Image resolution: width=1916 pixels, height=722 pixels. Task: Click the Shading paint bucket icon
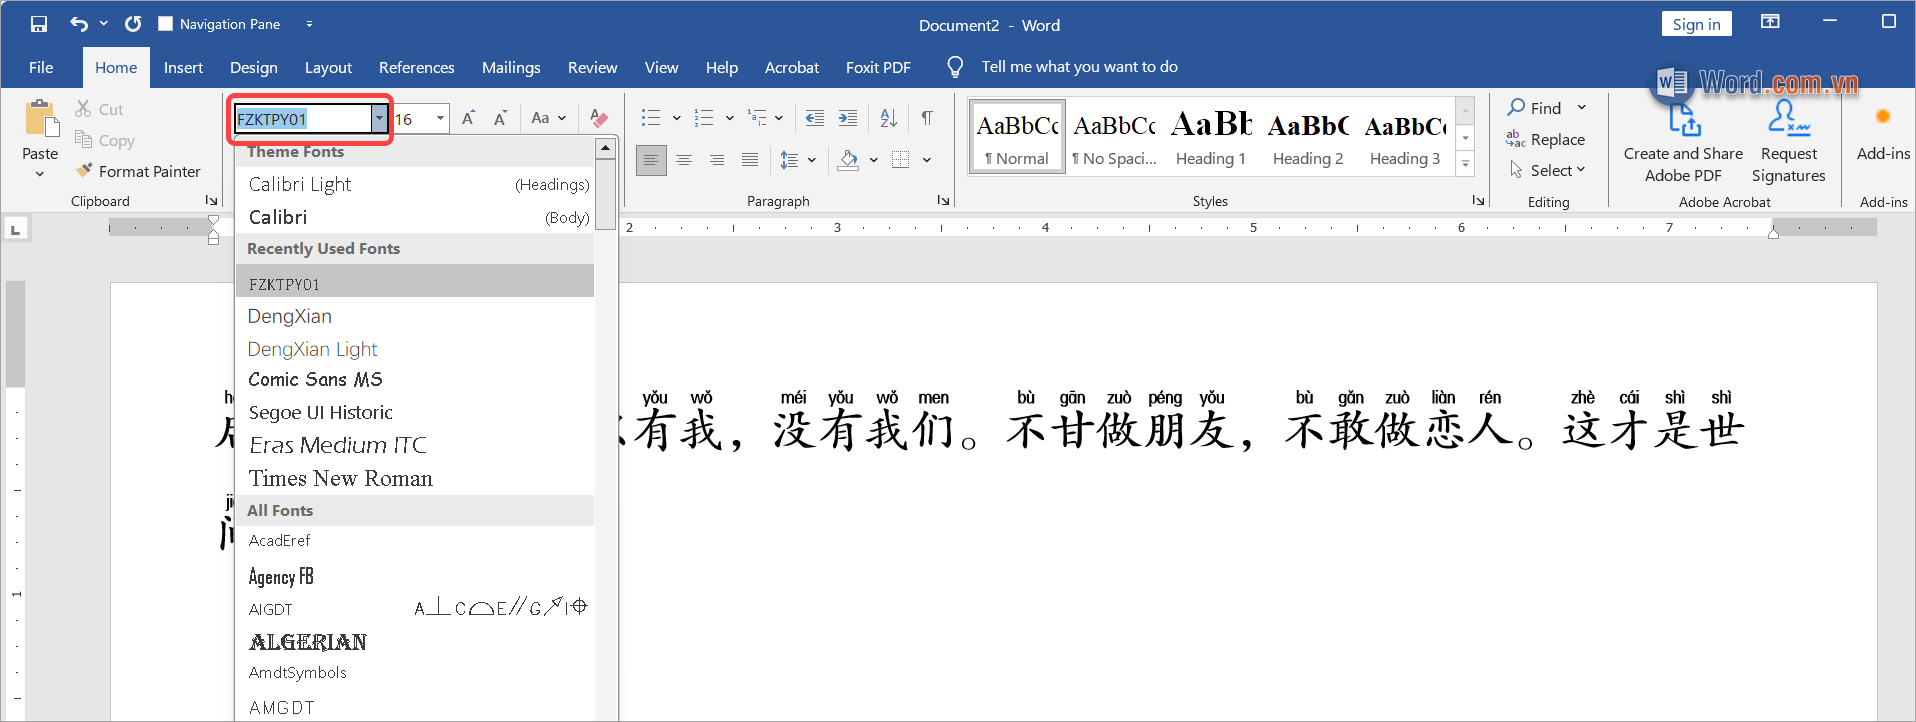tap(849, 160)
